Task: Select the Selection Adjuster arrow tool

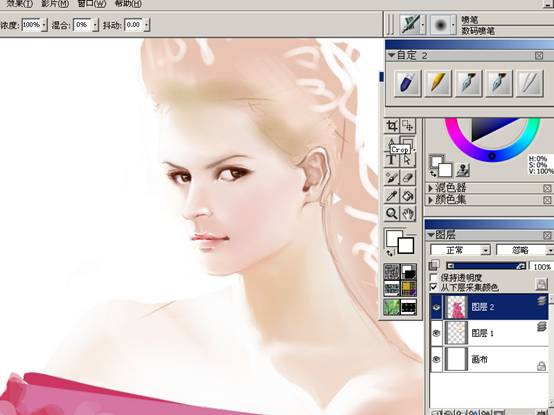Action: coord(408,160)
